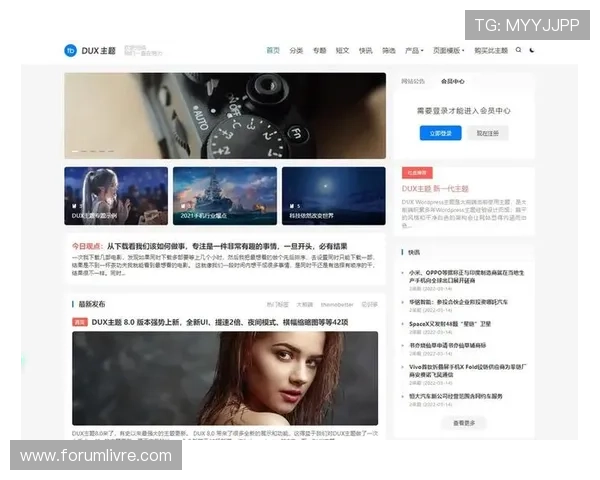Open the DUX主题专题 girl thumbnail
The height and width of the screenshot is (480, 600).
116,195
